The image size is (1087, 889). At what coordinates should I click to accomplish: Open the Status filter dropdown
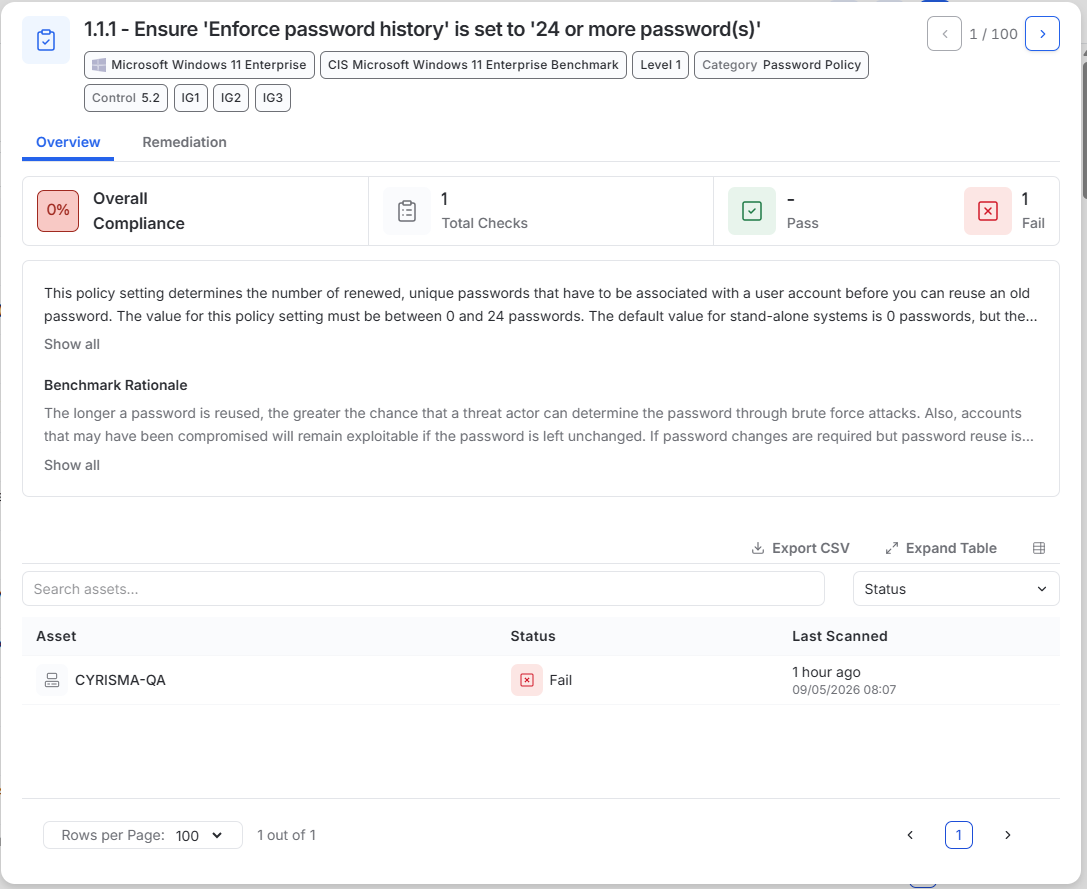click(956, 589)
